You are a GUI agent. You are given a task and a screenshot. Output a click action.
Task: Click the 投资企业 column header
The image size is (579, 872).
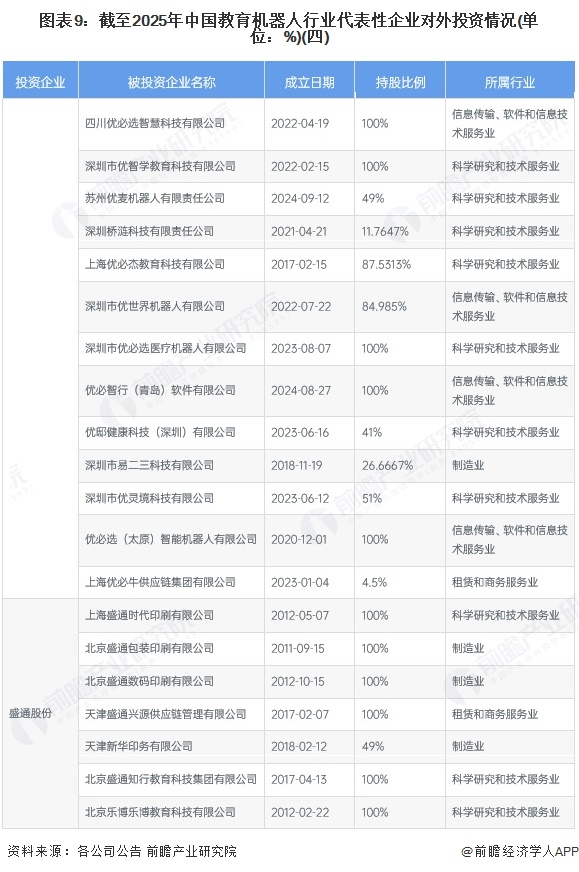[40, 82]
